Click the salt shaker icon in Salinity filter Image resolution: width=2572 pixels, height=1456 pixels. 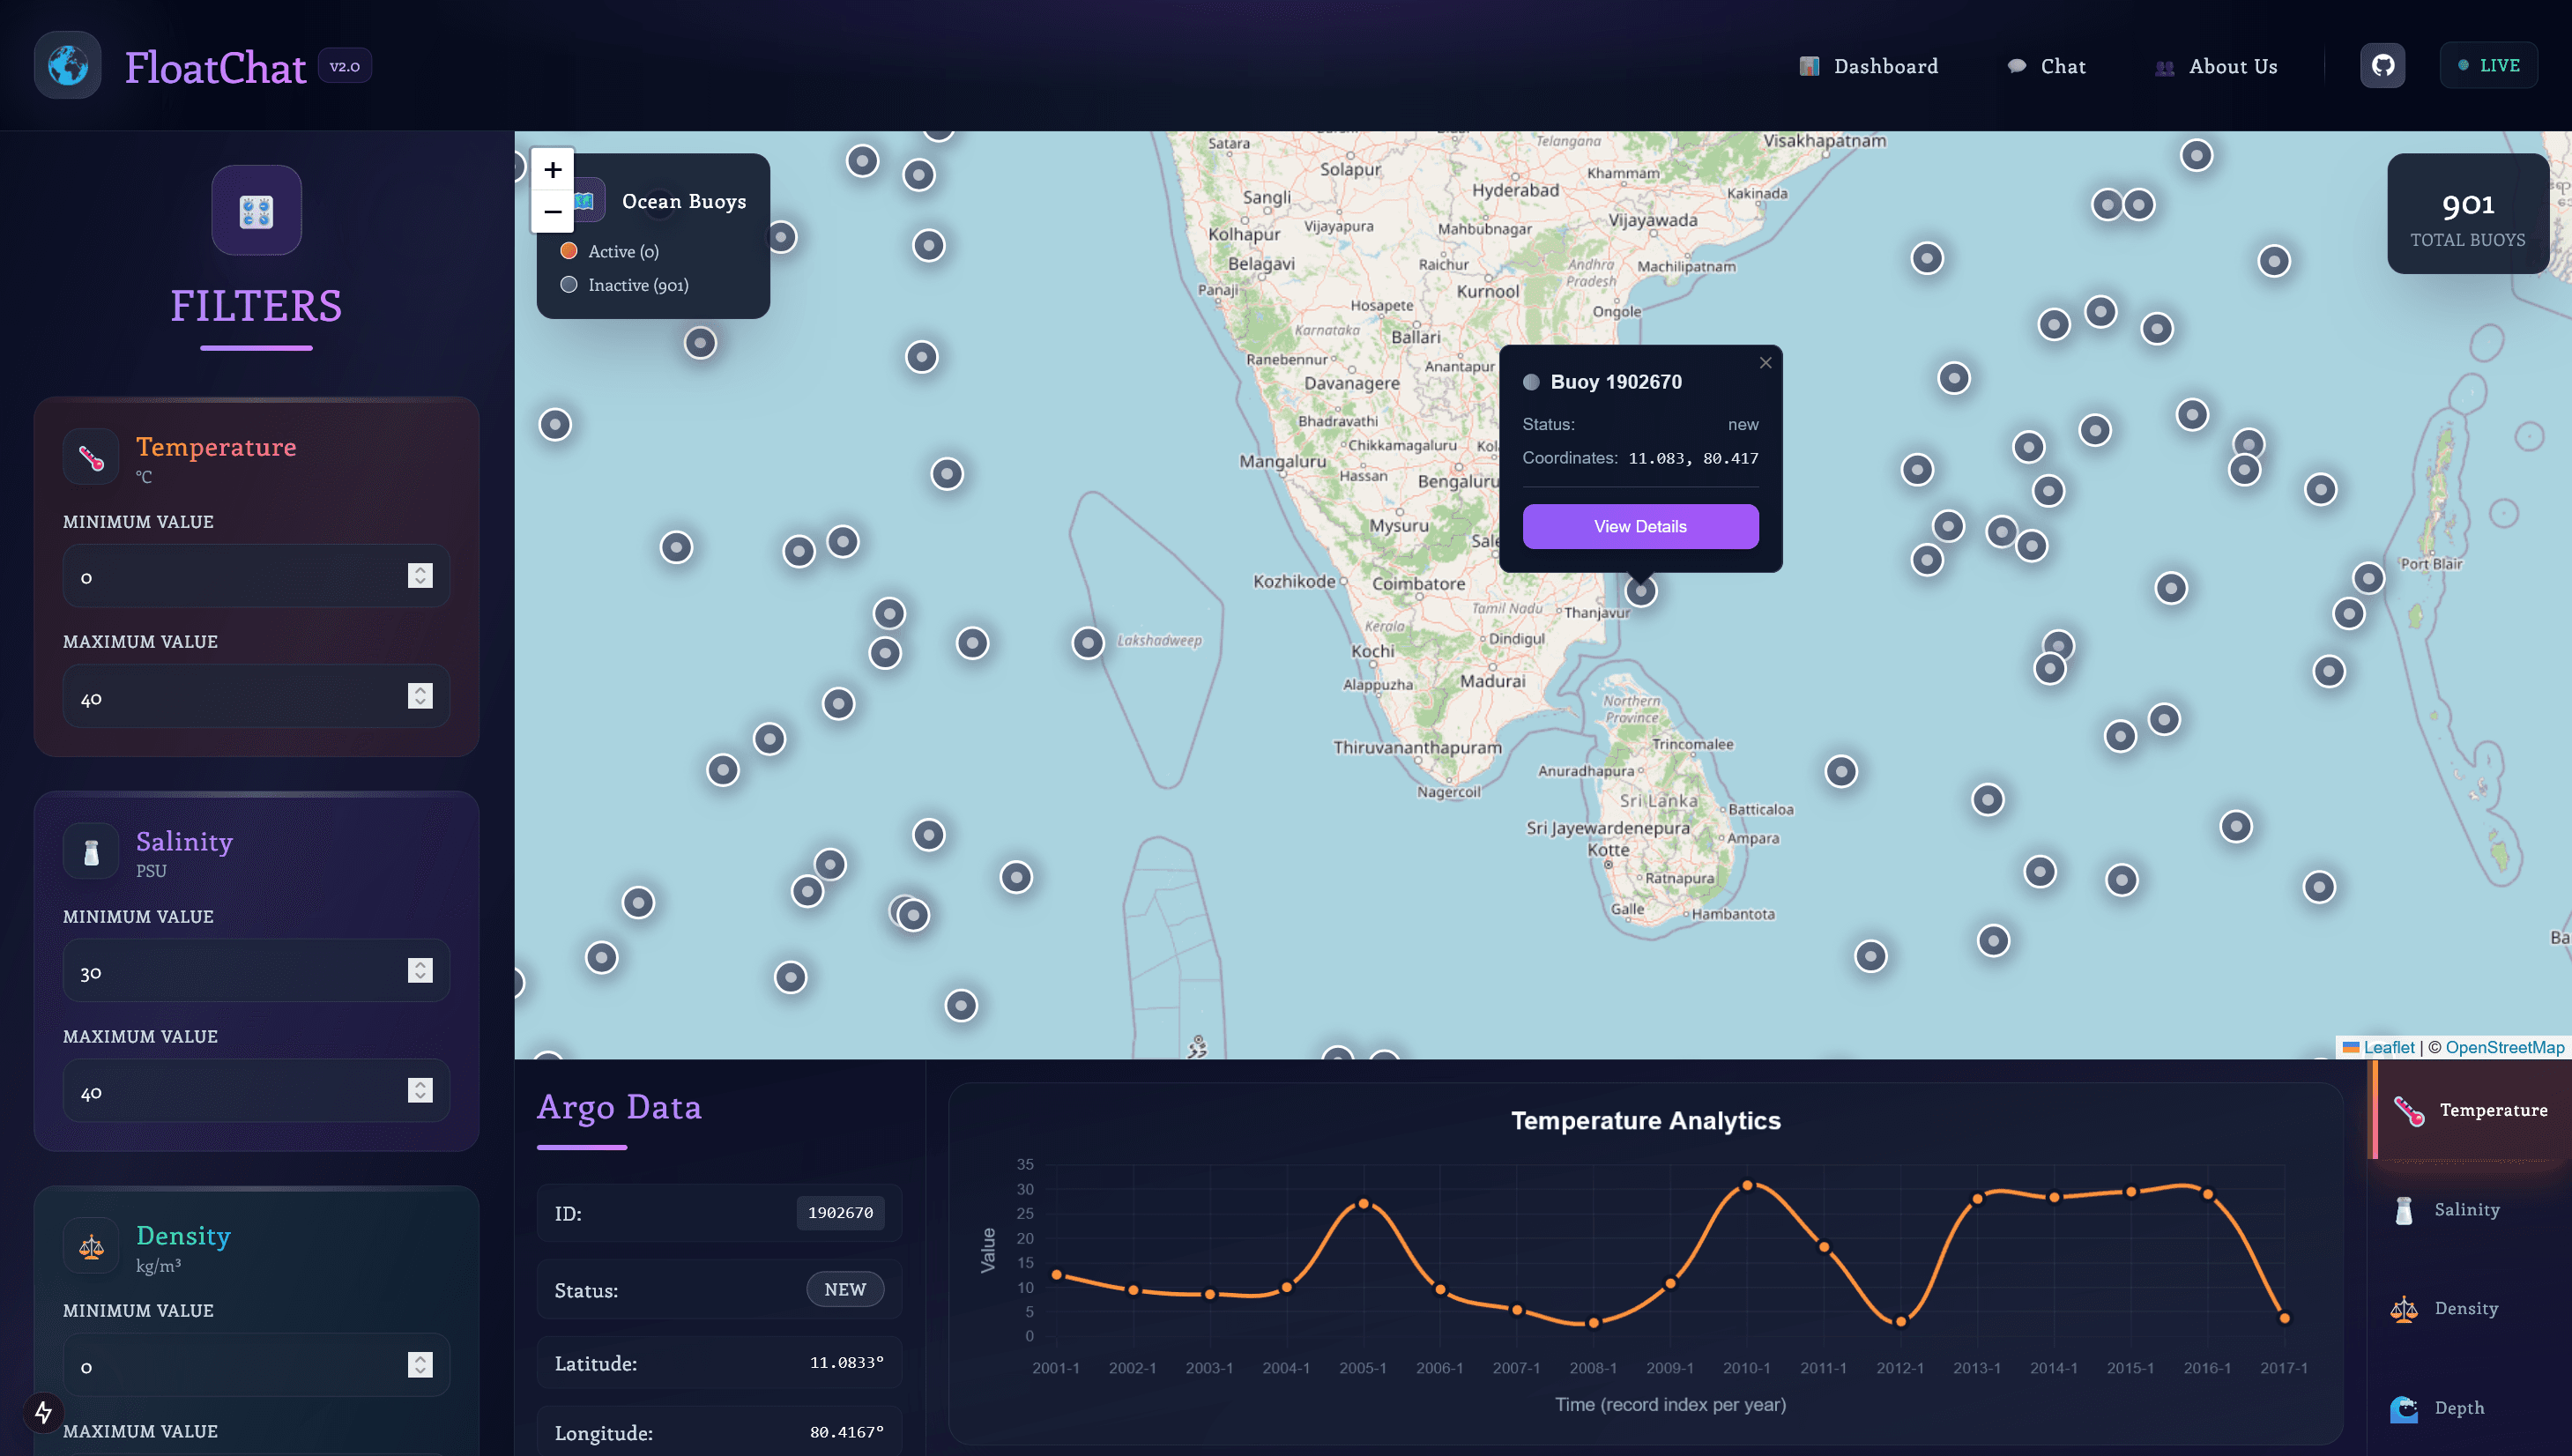pyautogui.click(x=91, y=852)
